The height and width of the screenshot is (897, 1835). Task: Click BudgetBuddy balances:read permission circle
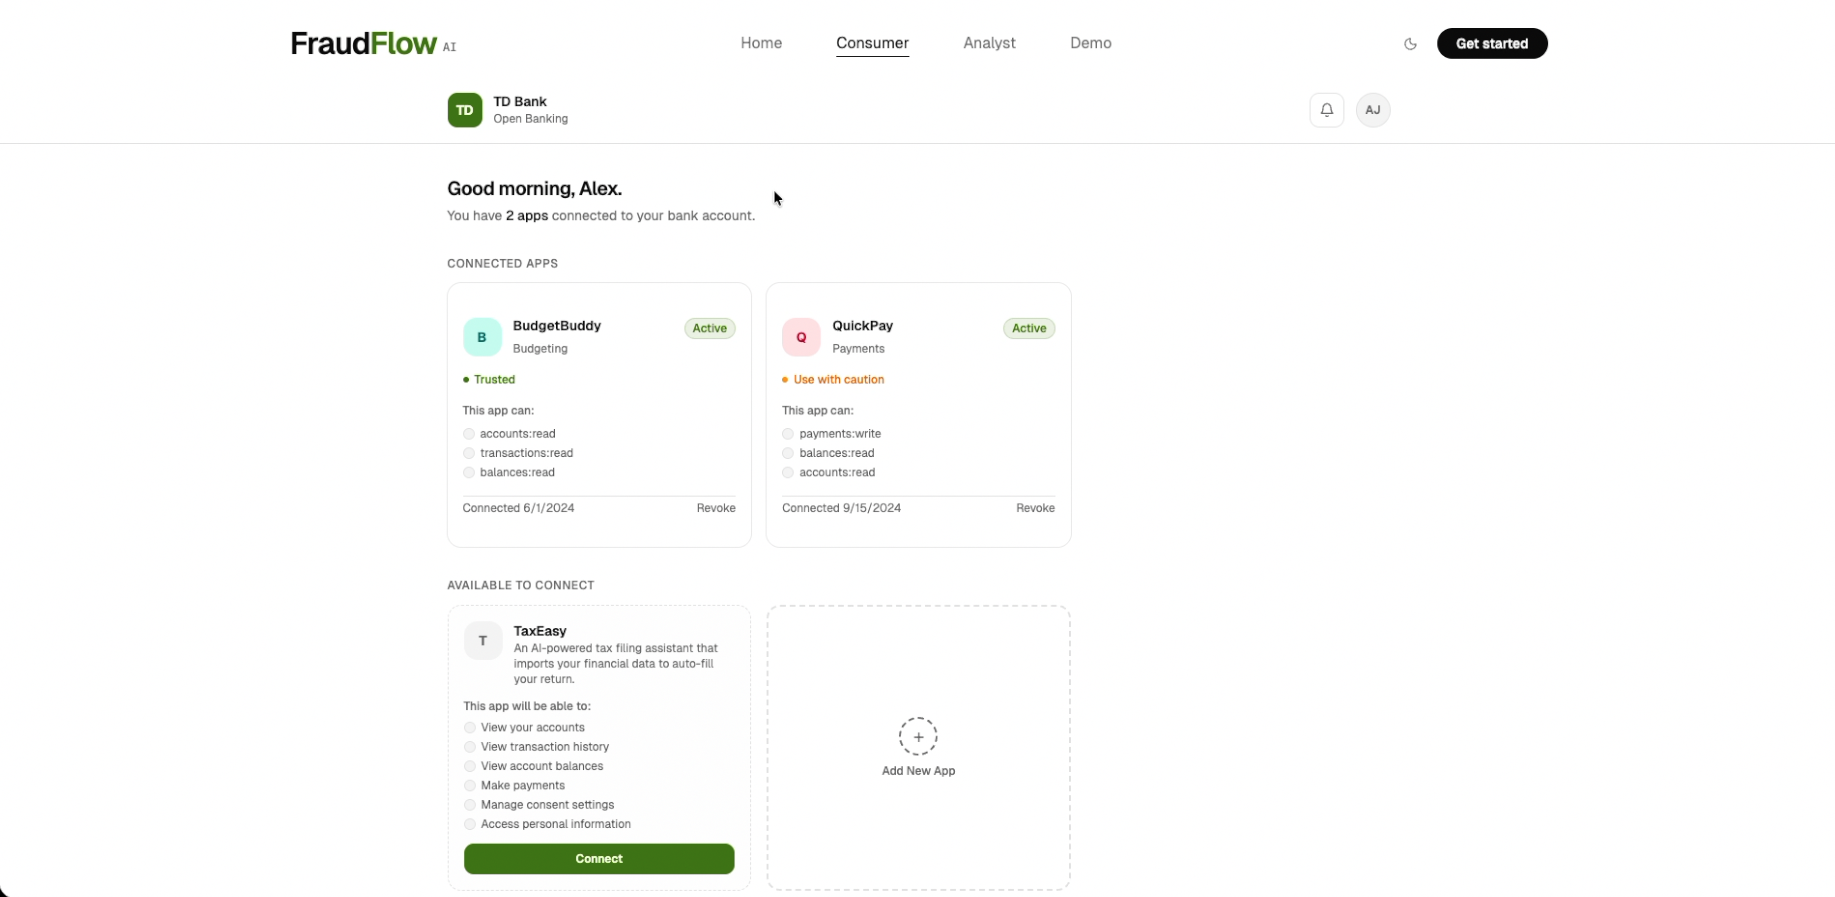pos(469,473)
